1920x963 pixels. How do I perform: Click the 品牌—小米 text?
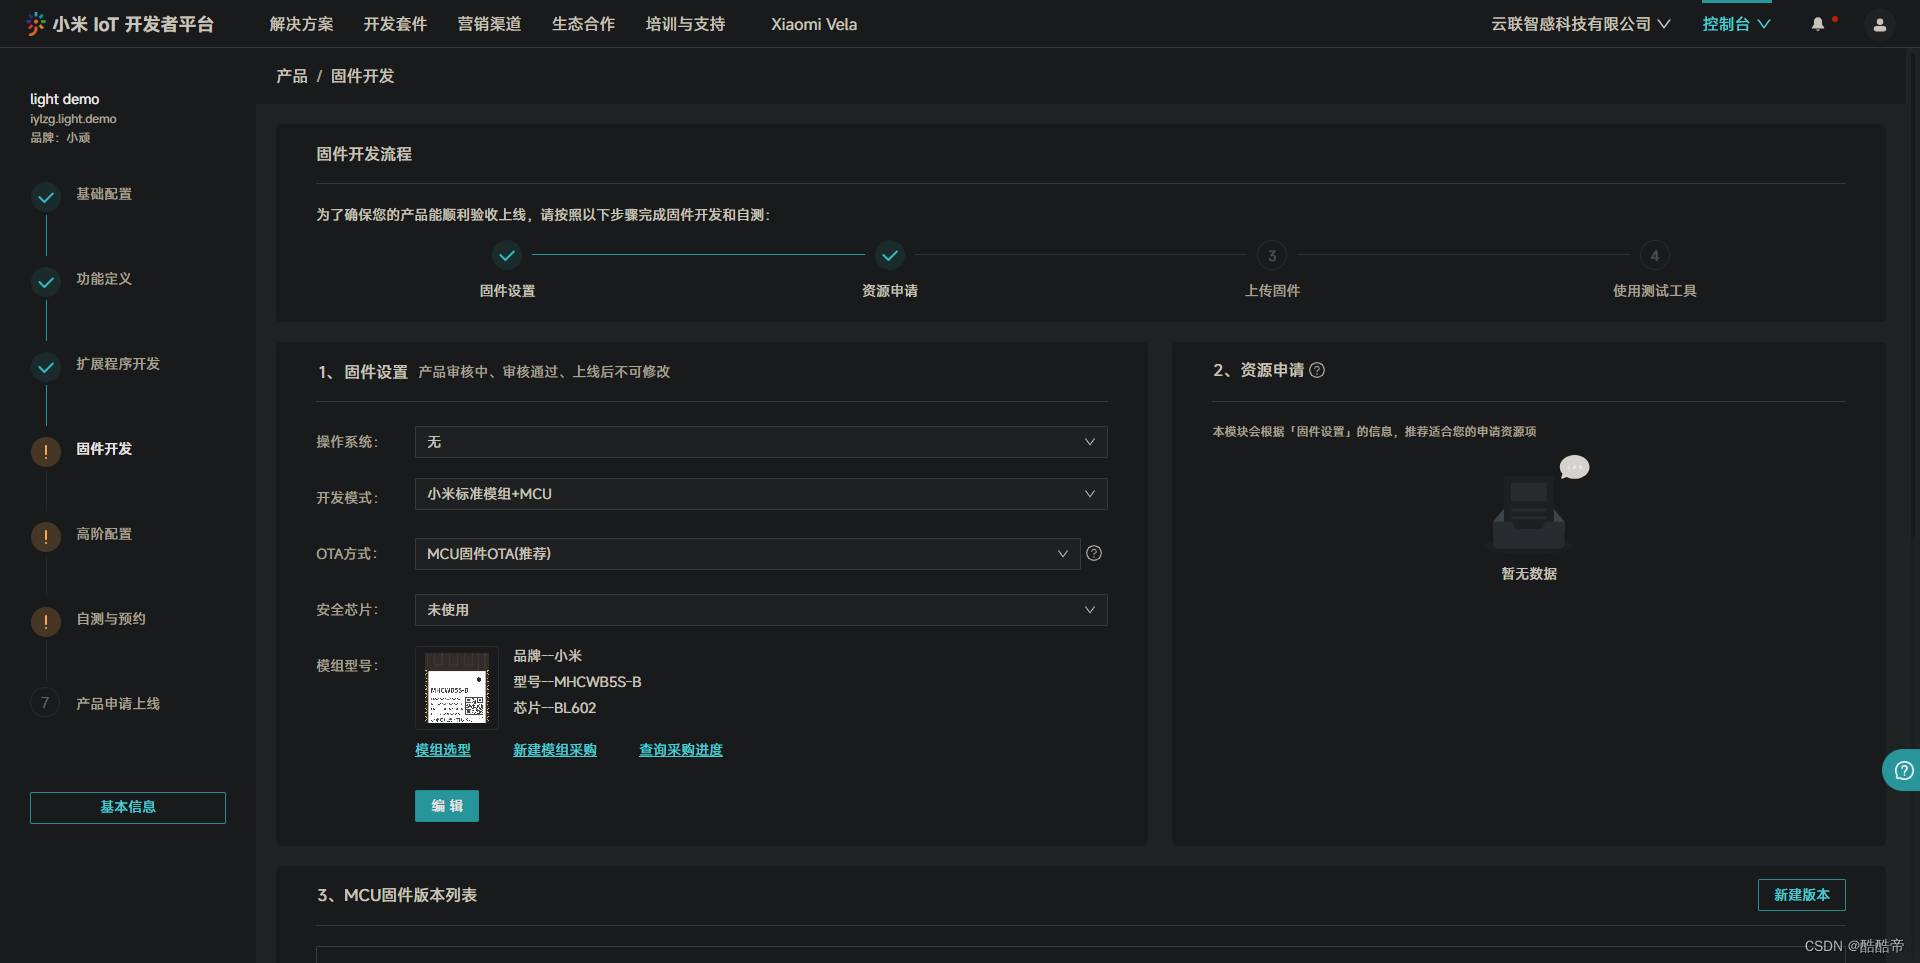pyautogui.click(x=548, y=656)
